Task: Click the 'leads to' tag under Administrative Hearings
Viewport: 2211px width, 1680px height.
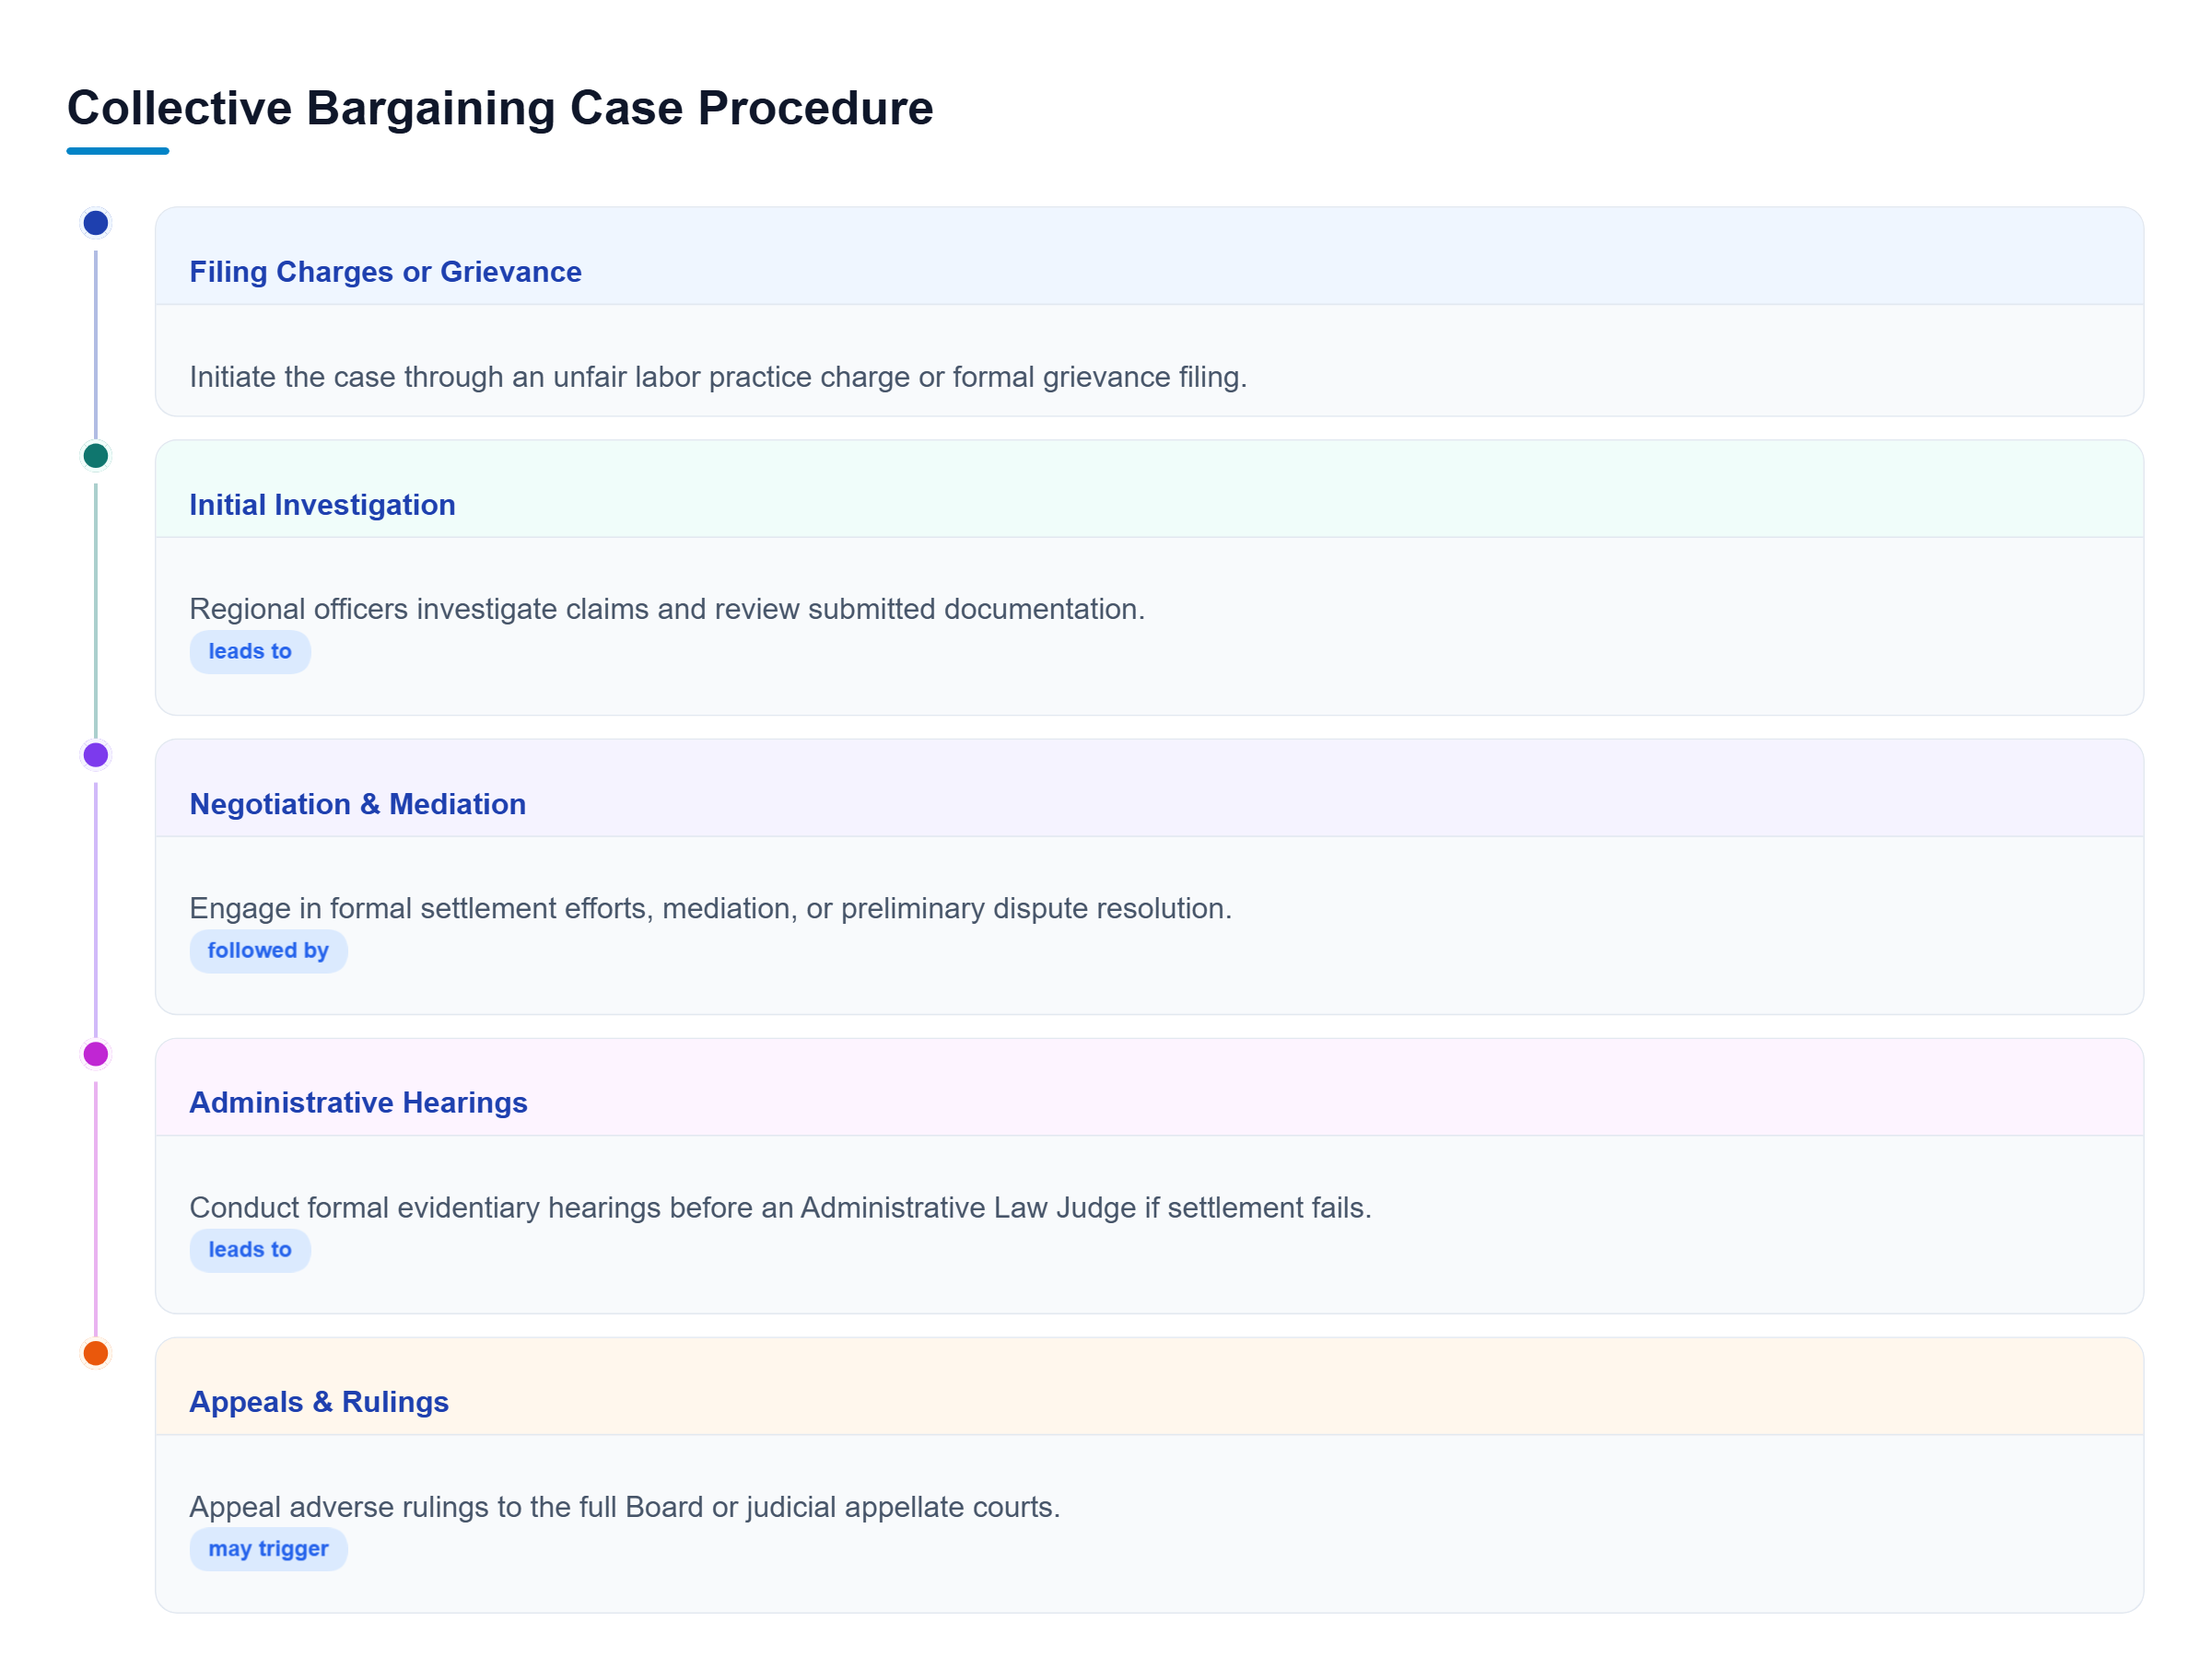Action: [250, 1250]
